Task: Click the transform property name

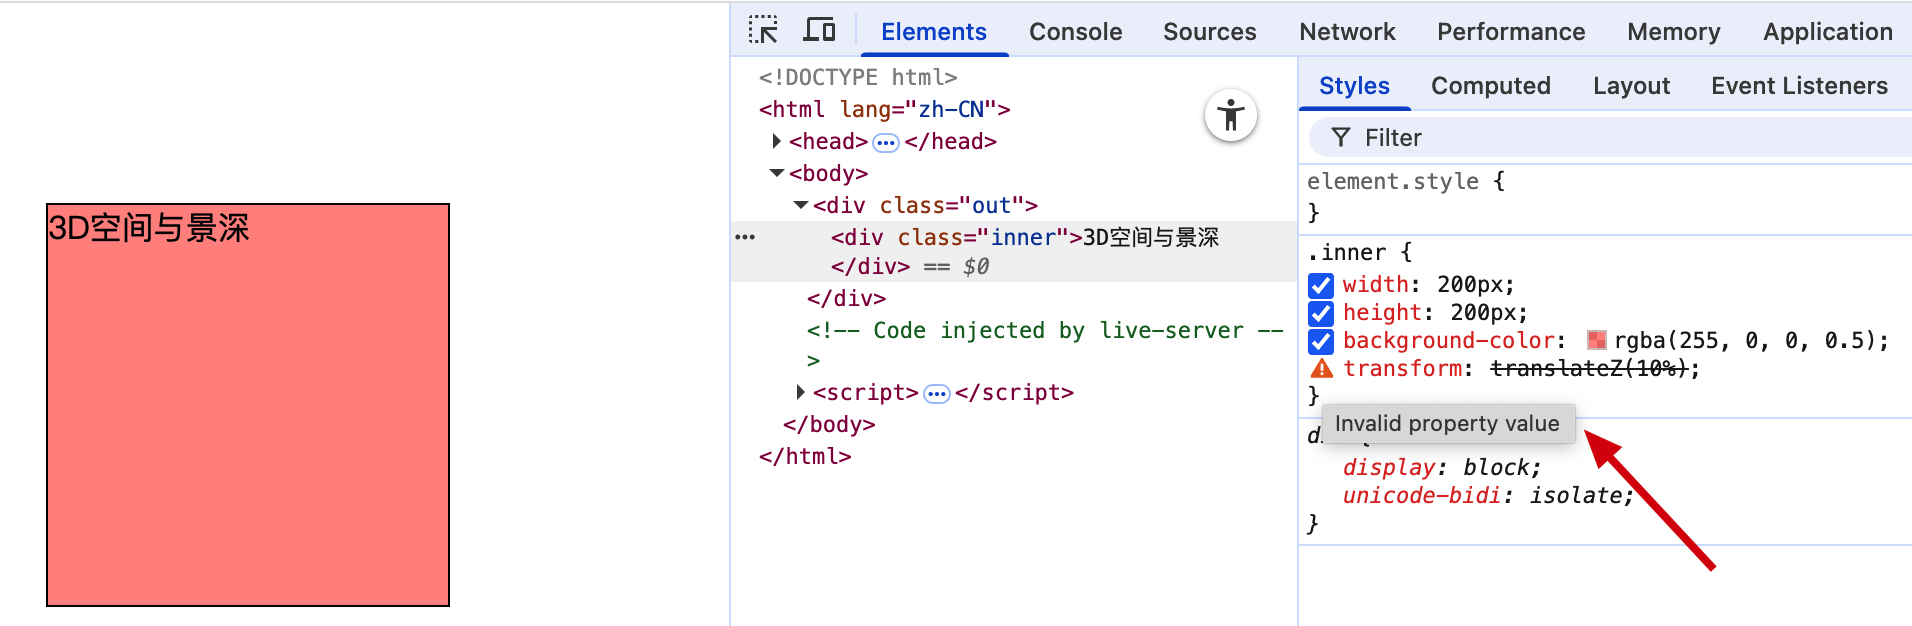Action: coord(1402,369)
